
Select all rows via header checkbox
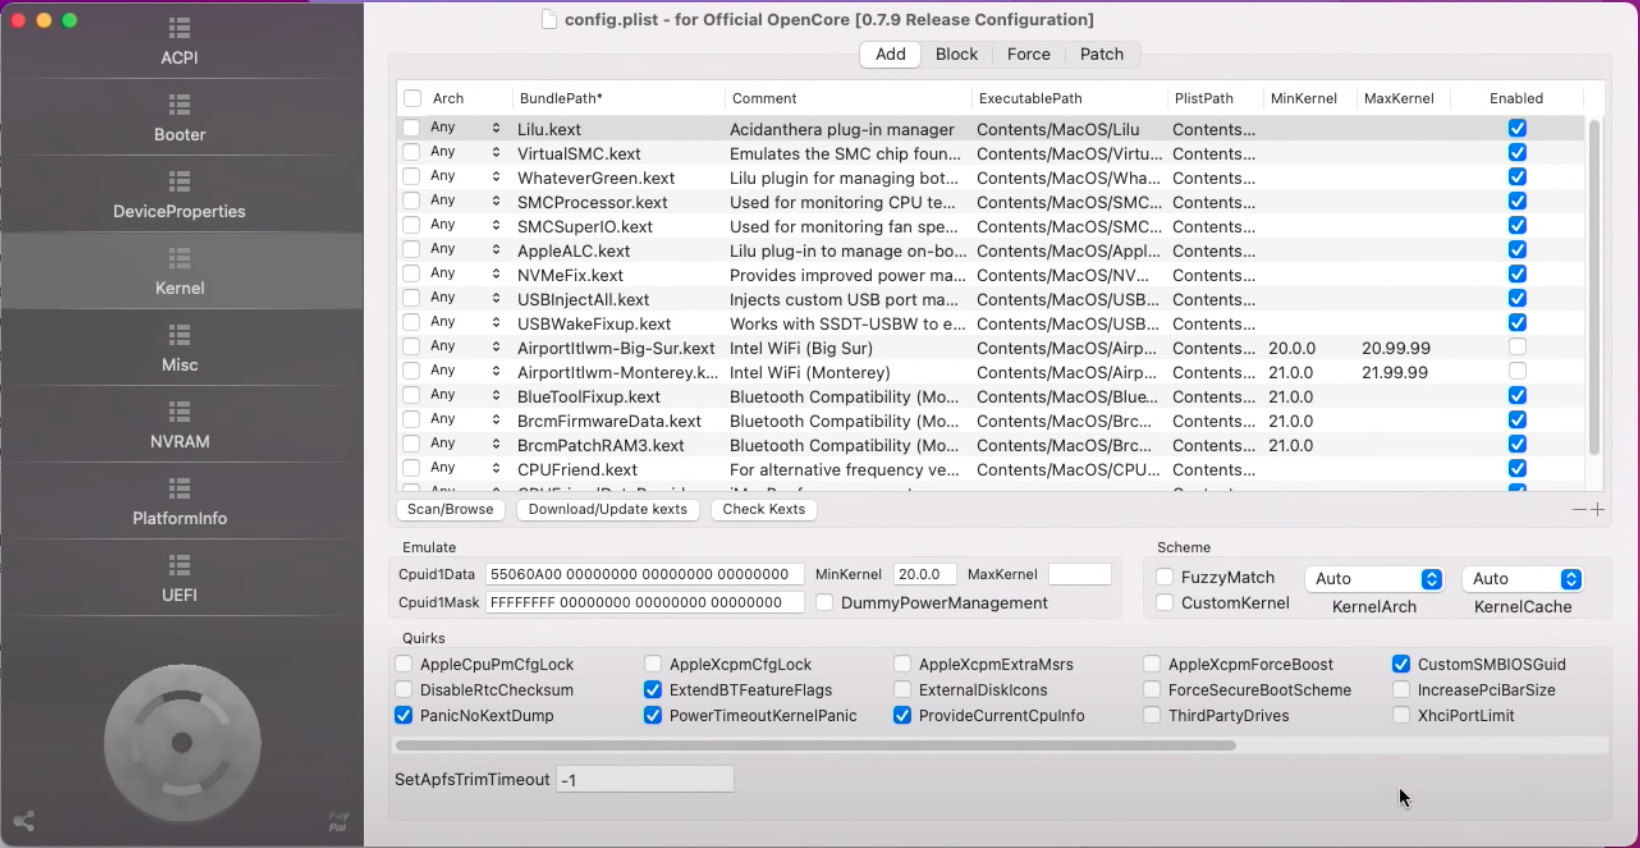(x=412, y=98)
